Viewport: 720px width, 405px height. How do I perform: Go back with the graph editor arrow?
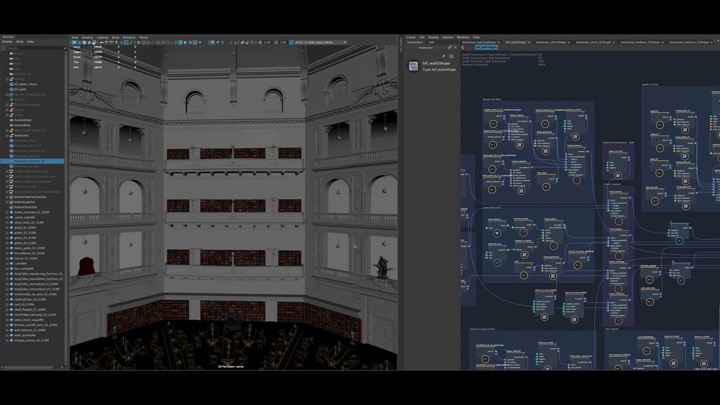pyautogui.click(x=463, y=47)
